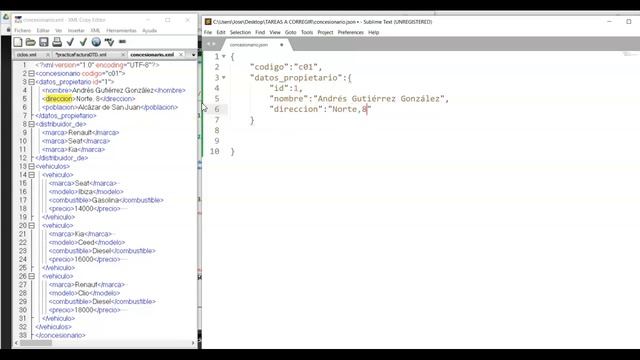The height and width of the screenshot is (360, 640).
Task: Fold JSON root object on line 1
Action: coord(224,56)
